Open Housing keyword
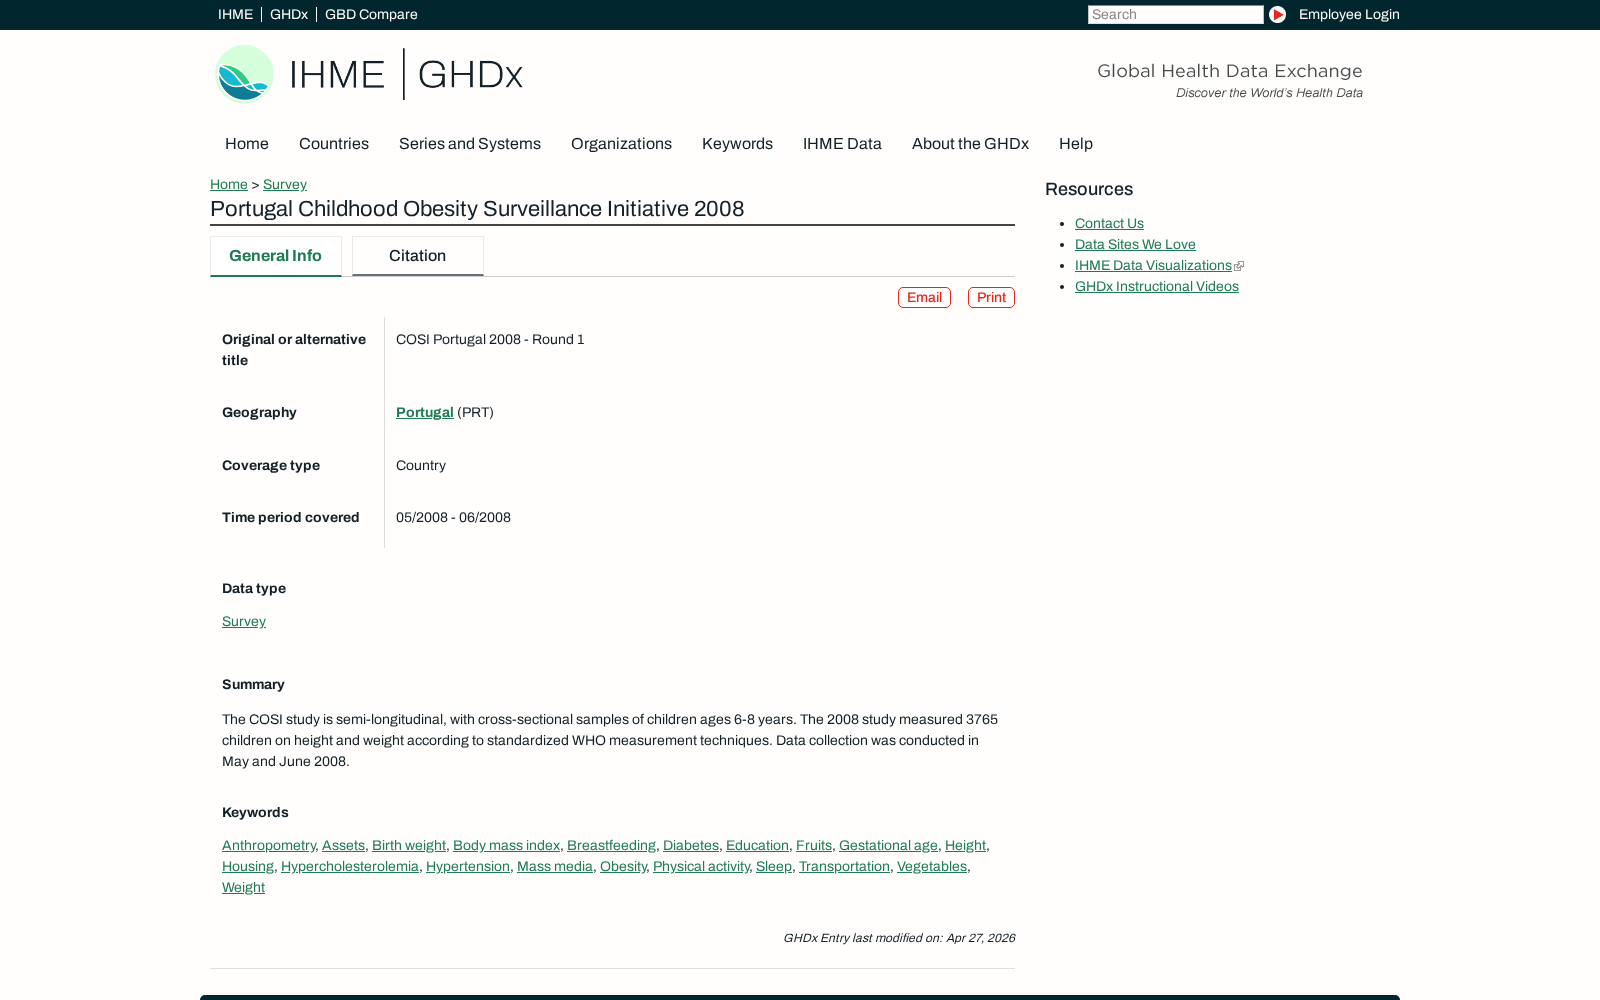This screenshot has height=1000, width=1600. pyautogui.click(x=248, y=866)
